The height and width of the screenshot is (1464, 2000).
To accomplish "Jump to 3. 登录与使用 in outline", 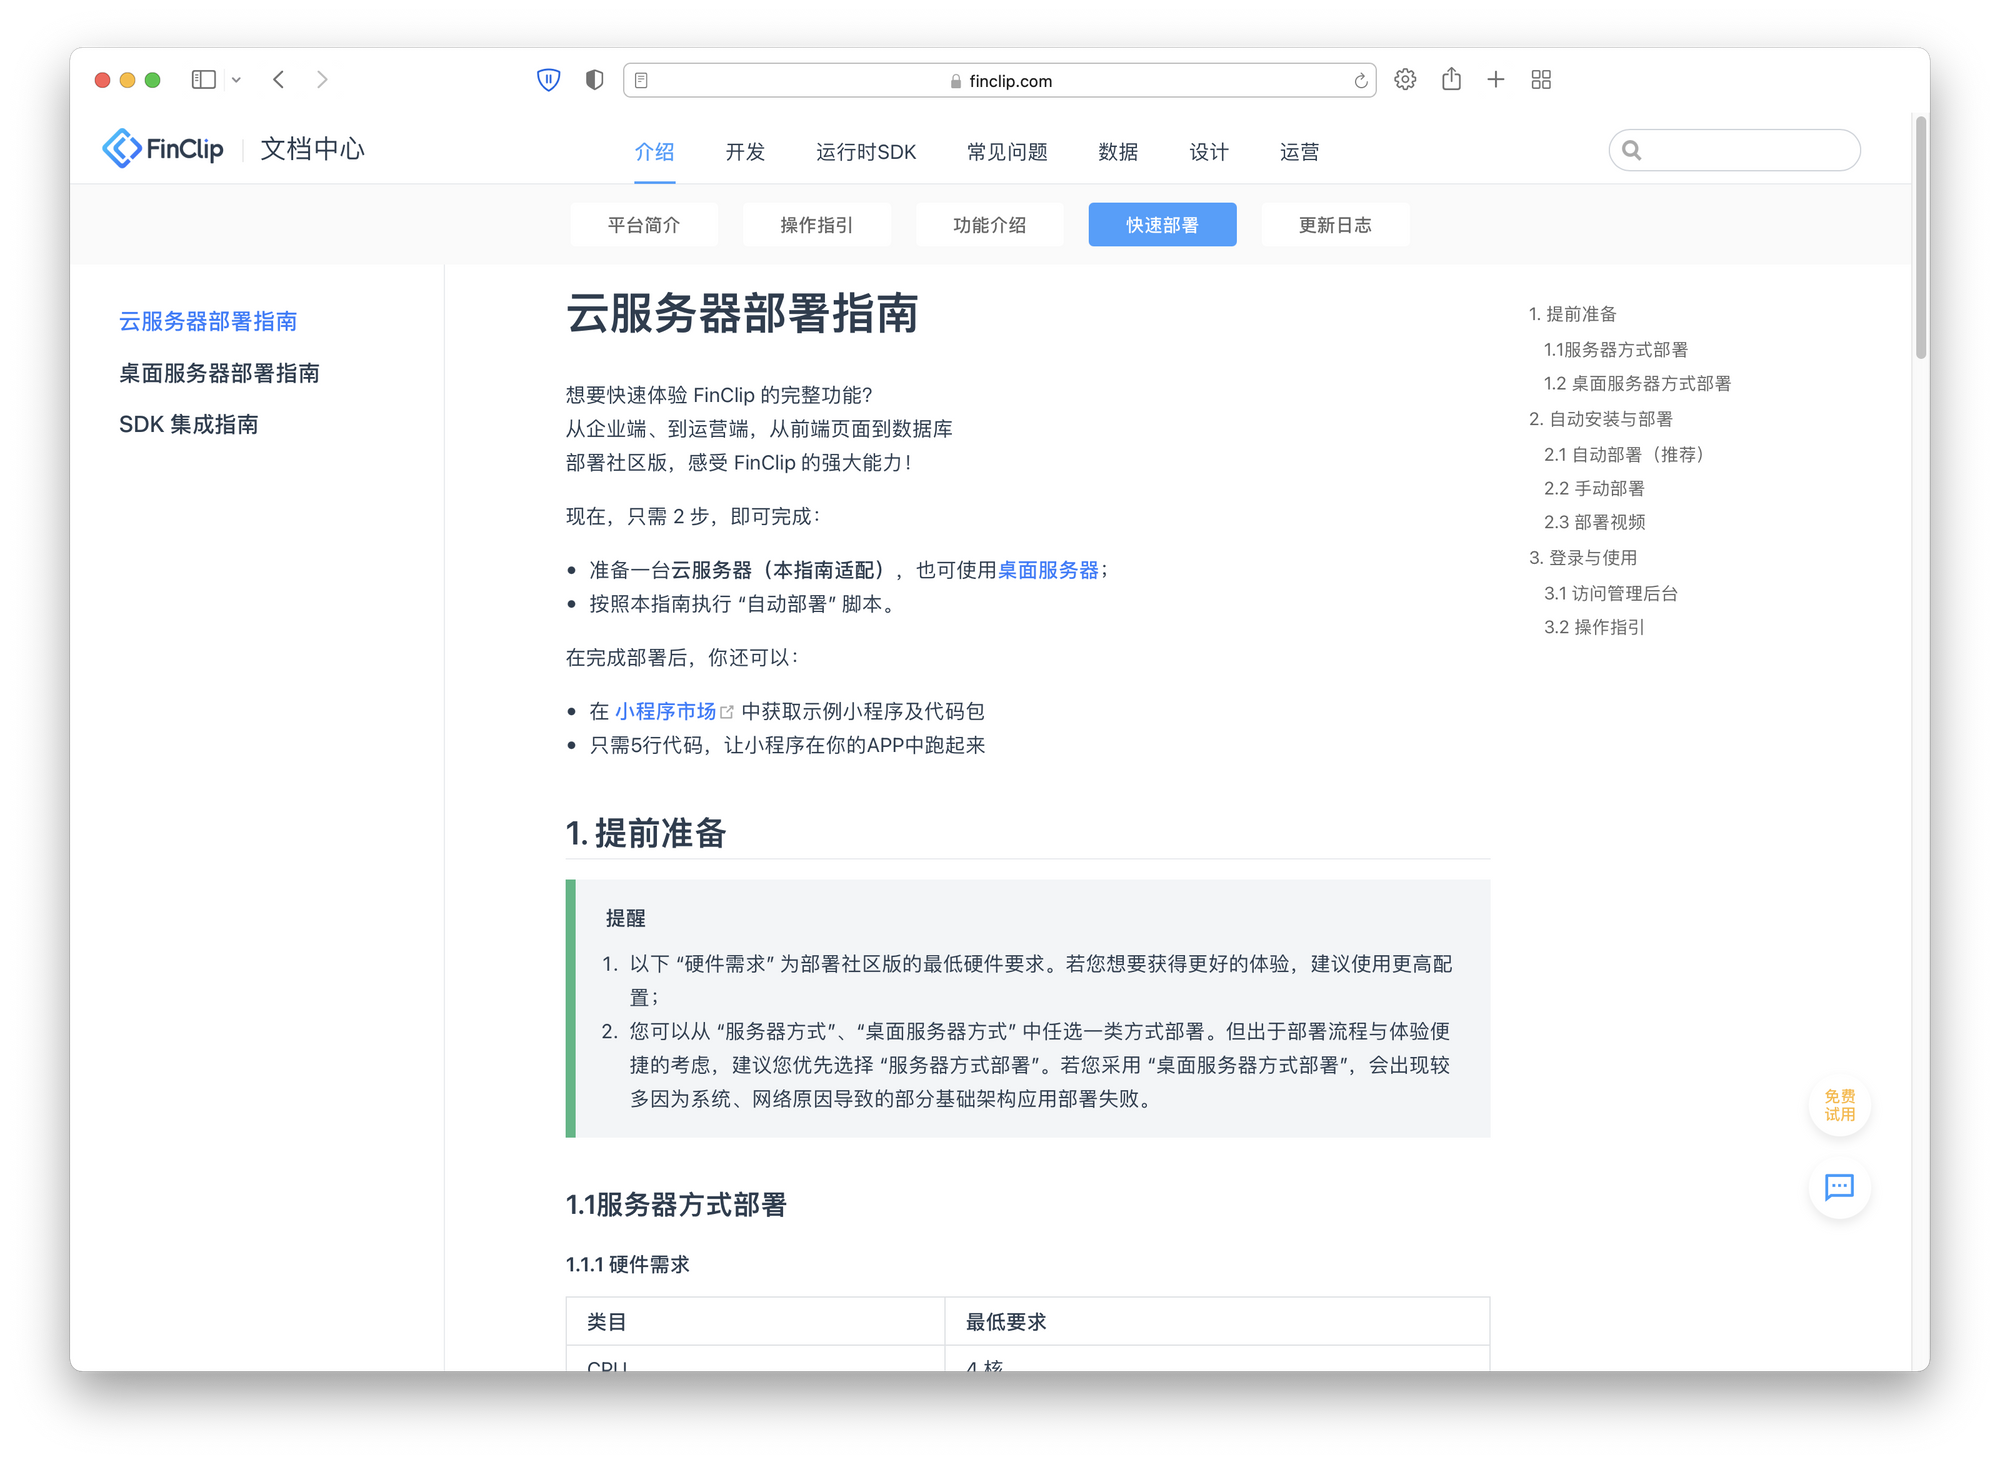I will 1583,558.
